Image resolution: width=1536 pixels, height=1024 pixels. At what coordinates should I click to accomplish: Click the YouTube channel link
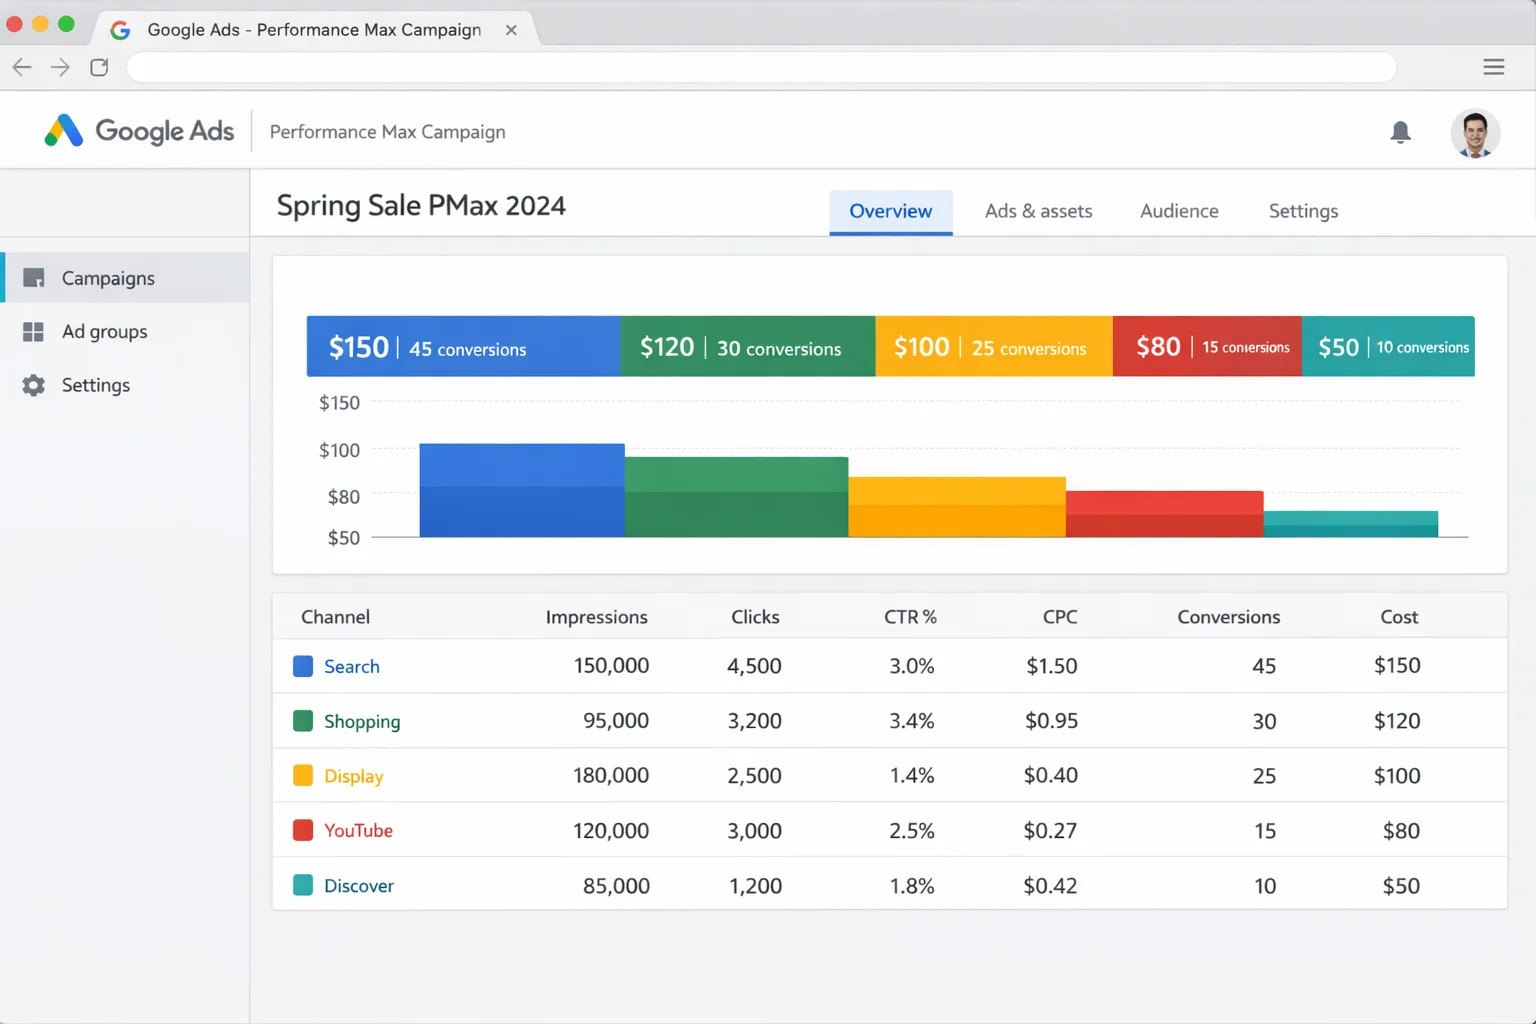[358, 830]
